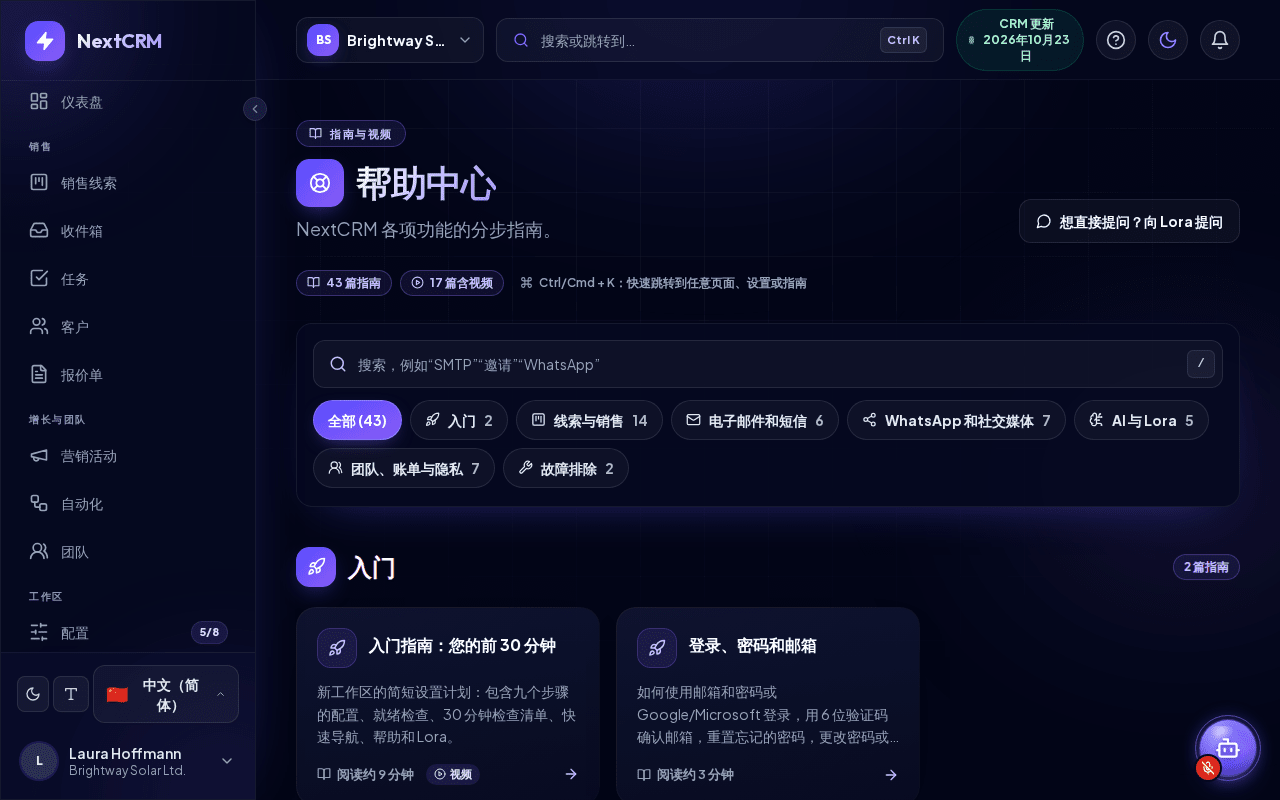This screenshot has width=1280, height=800.
Task: Open 报价单 quotes page
Action: pos(128,375)
